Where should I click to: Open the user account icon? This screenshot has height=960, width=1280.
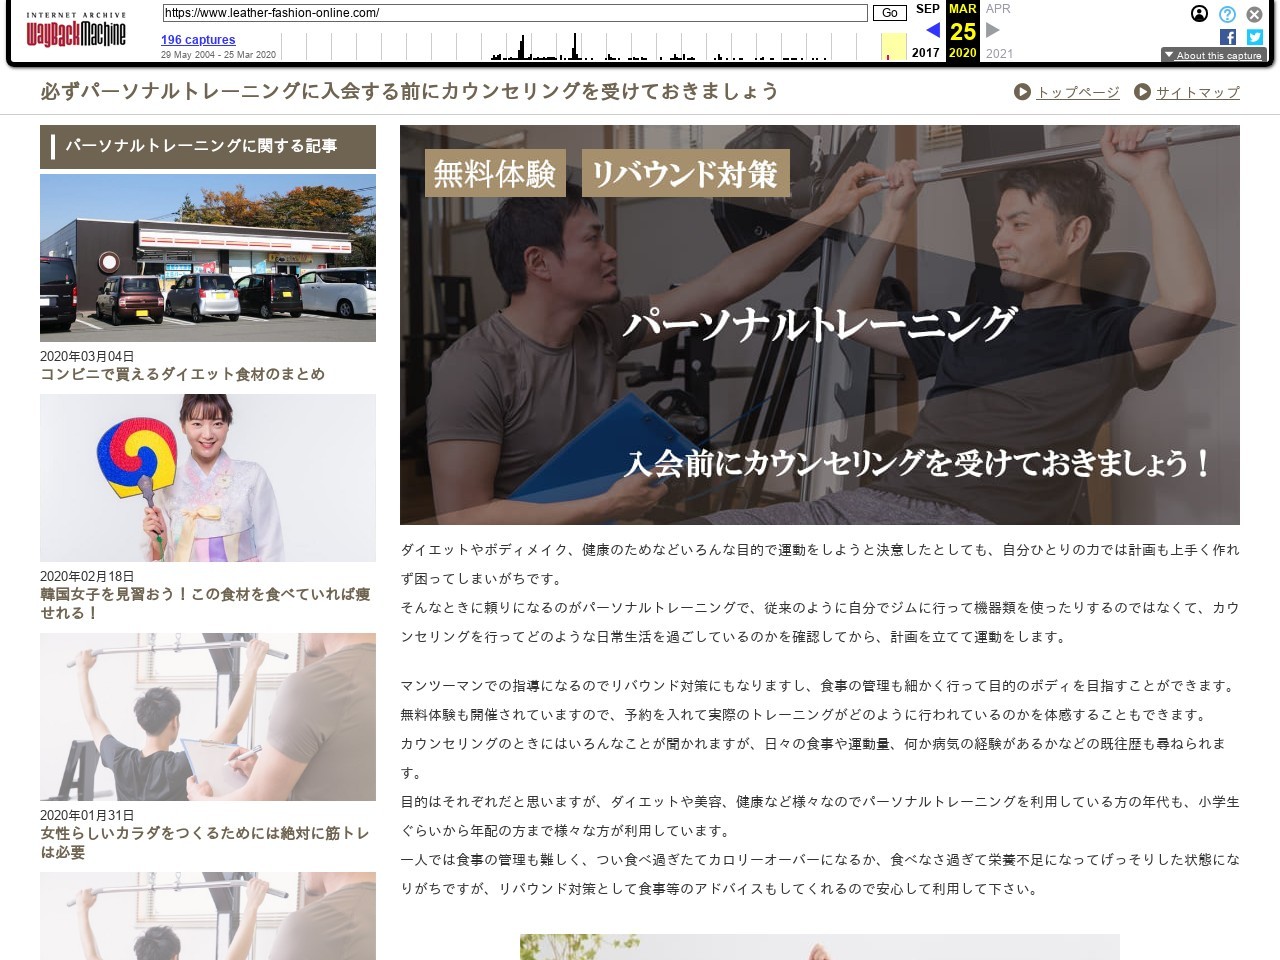[1199, 14]
